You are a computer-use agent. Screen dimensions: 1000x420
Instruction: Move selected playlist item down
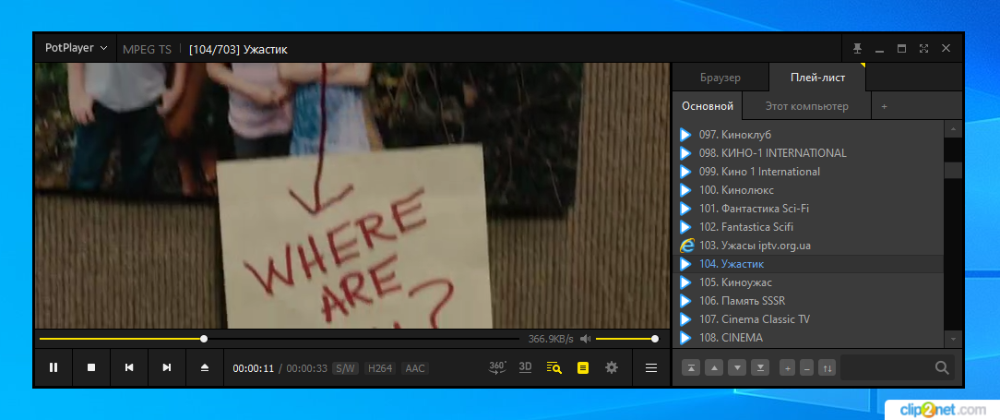point(737,368)
